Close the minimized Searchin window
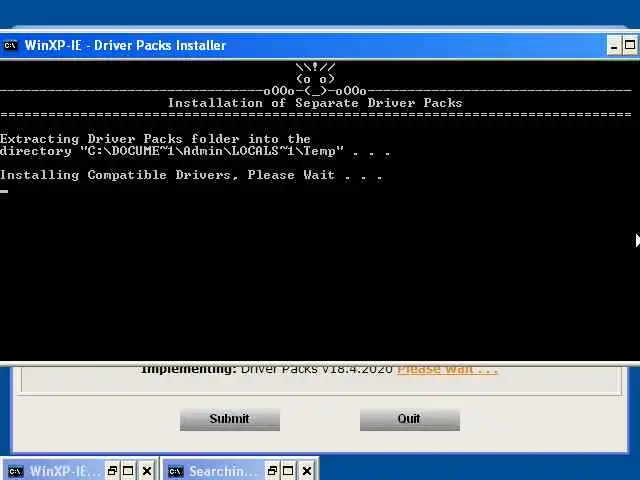This screenshot has height=480, width=640. tap(307, 471)
